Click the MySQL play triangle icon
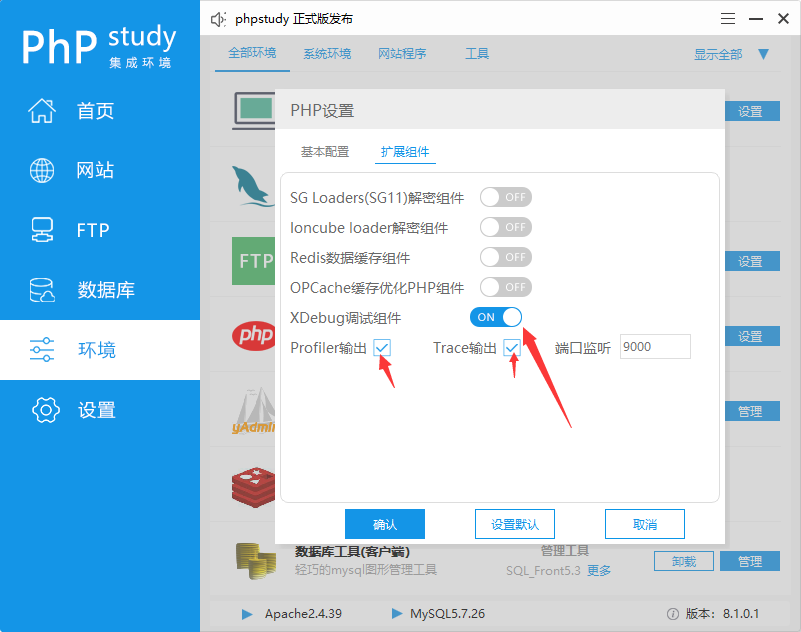 coord(397,613)
